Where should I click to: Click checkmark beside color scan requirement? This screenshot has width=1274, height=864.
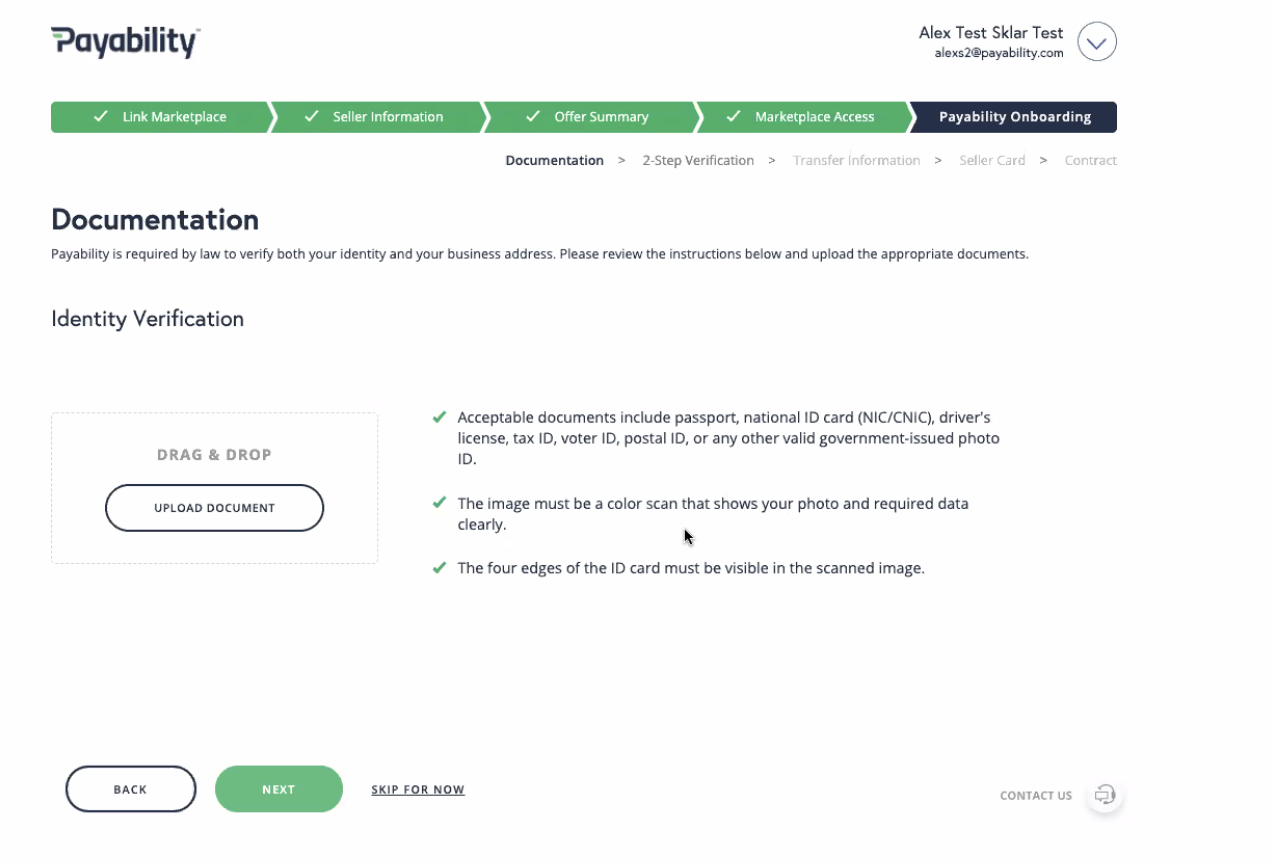(439, 503)
